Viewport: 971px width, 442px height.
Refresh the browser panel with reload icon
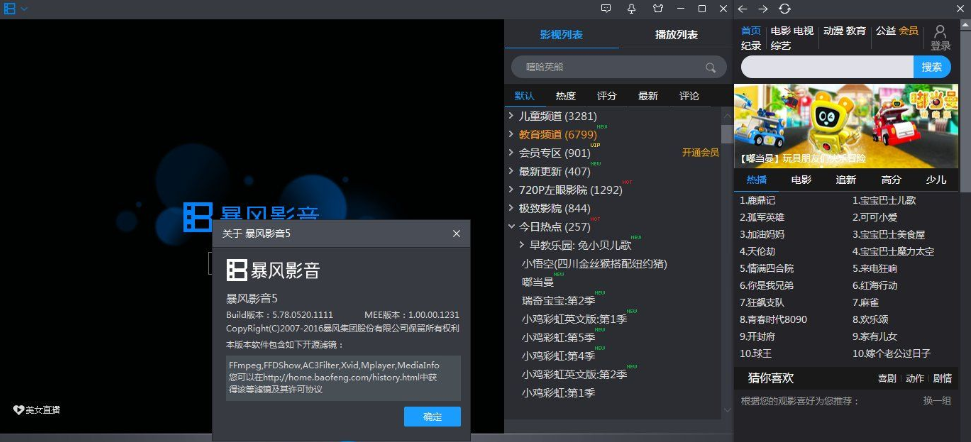(x=785, y=9)
